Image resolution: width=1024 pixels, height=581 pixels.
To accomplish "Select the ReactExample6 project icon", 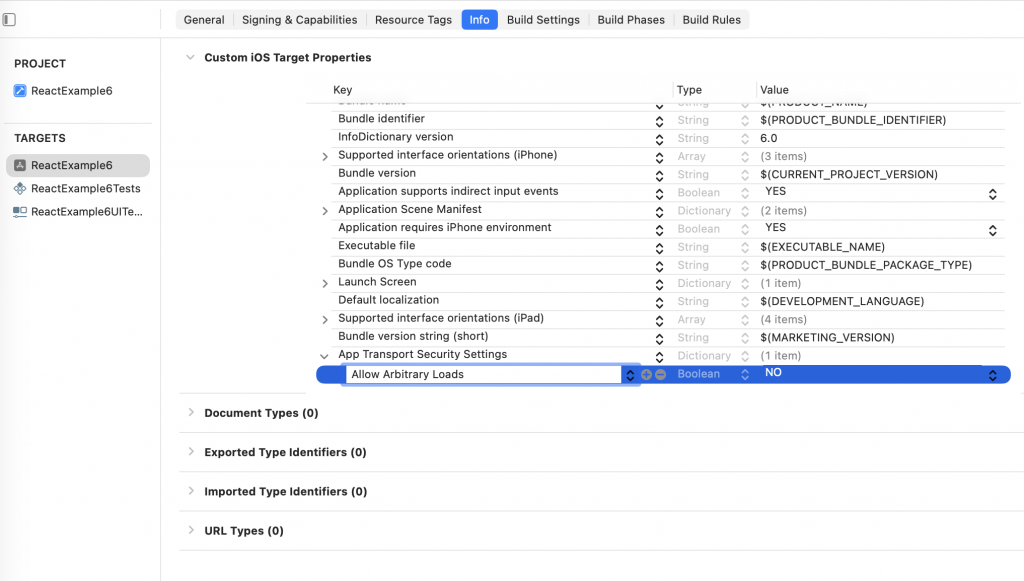I will click(20, 91).
